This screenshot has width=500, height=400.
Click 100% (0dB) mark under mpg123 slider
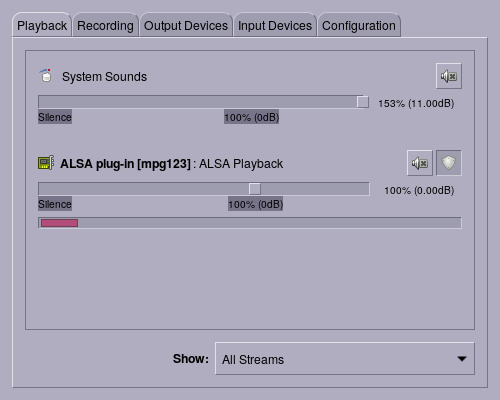pyautogui.click(x=255, y=204)
